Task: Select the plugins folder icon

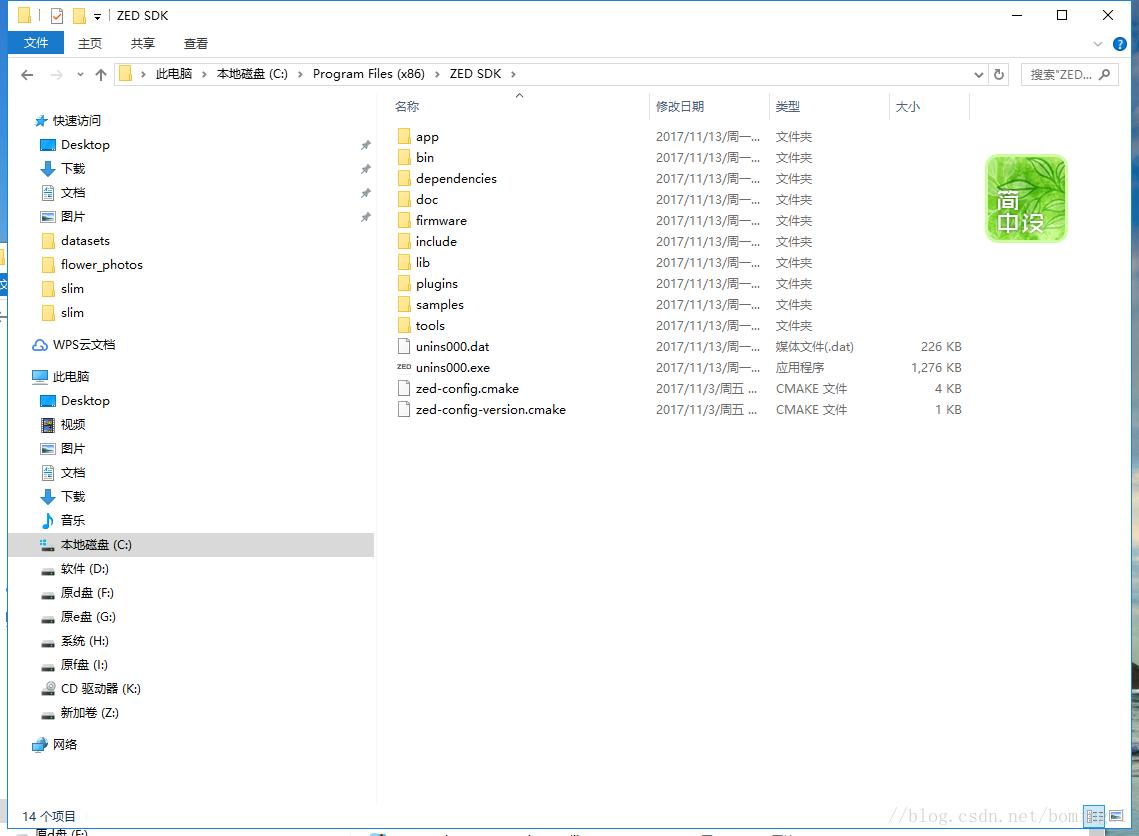Action: coord(404,284)
